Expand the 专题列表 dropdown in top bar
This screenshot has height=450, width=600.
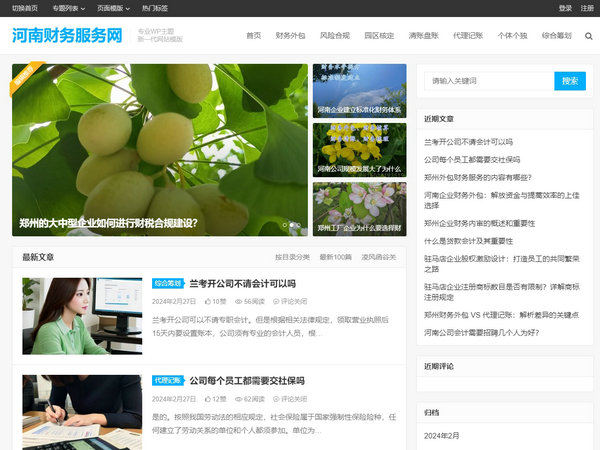69,8
